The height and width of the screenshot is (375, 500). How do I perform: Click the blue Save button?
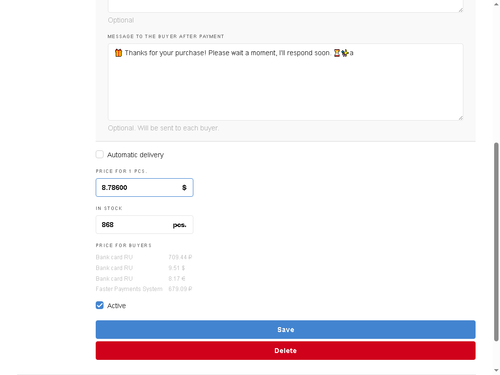(x=285, y=330)
